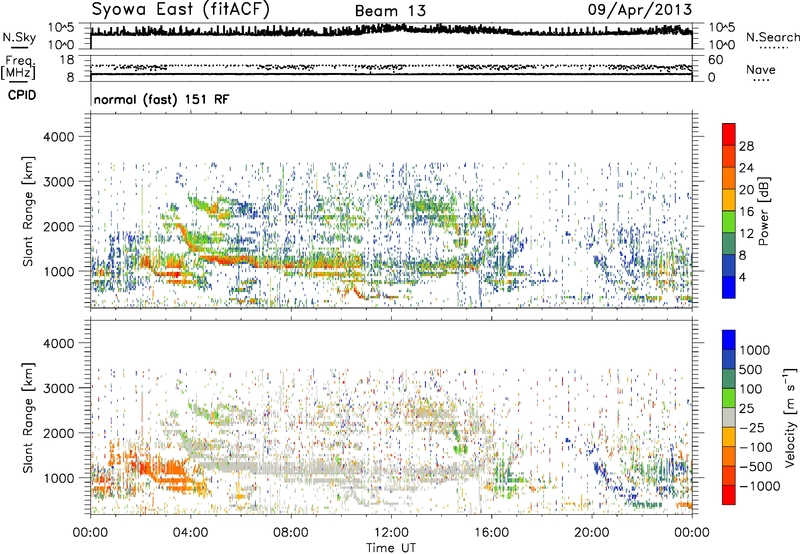Viewport: 800px width, 554px height.
Task: Select the 'normal (fast) 151 RF' text
Action: [x=162, y=99]
